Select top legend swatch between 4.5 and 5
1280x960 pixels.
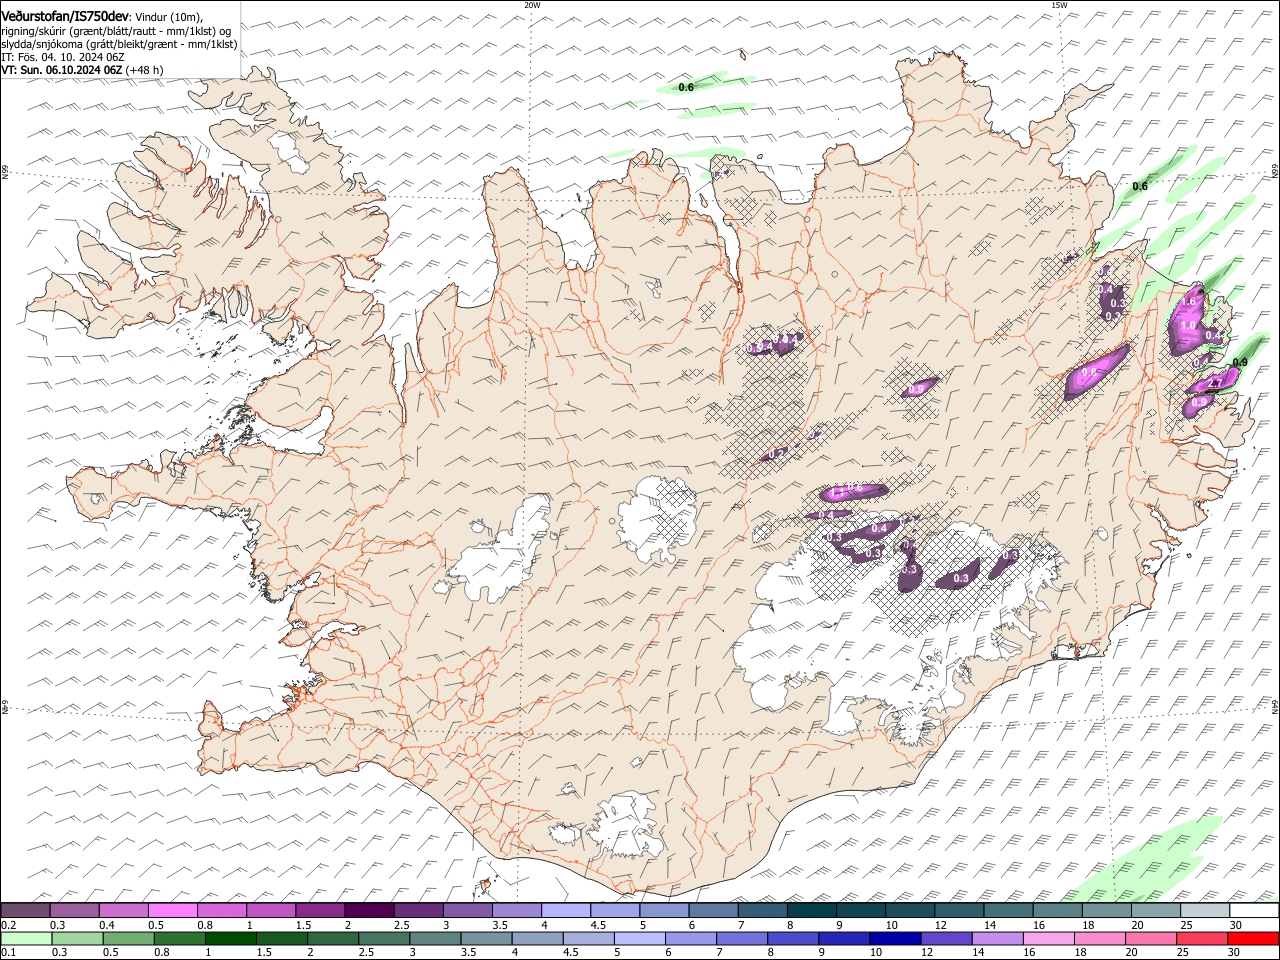pyautogui.click(x=615, y=911)
